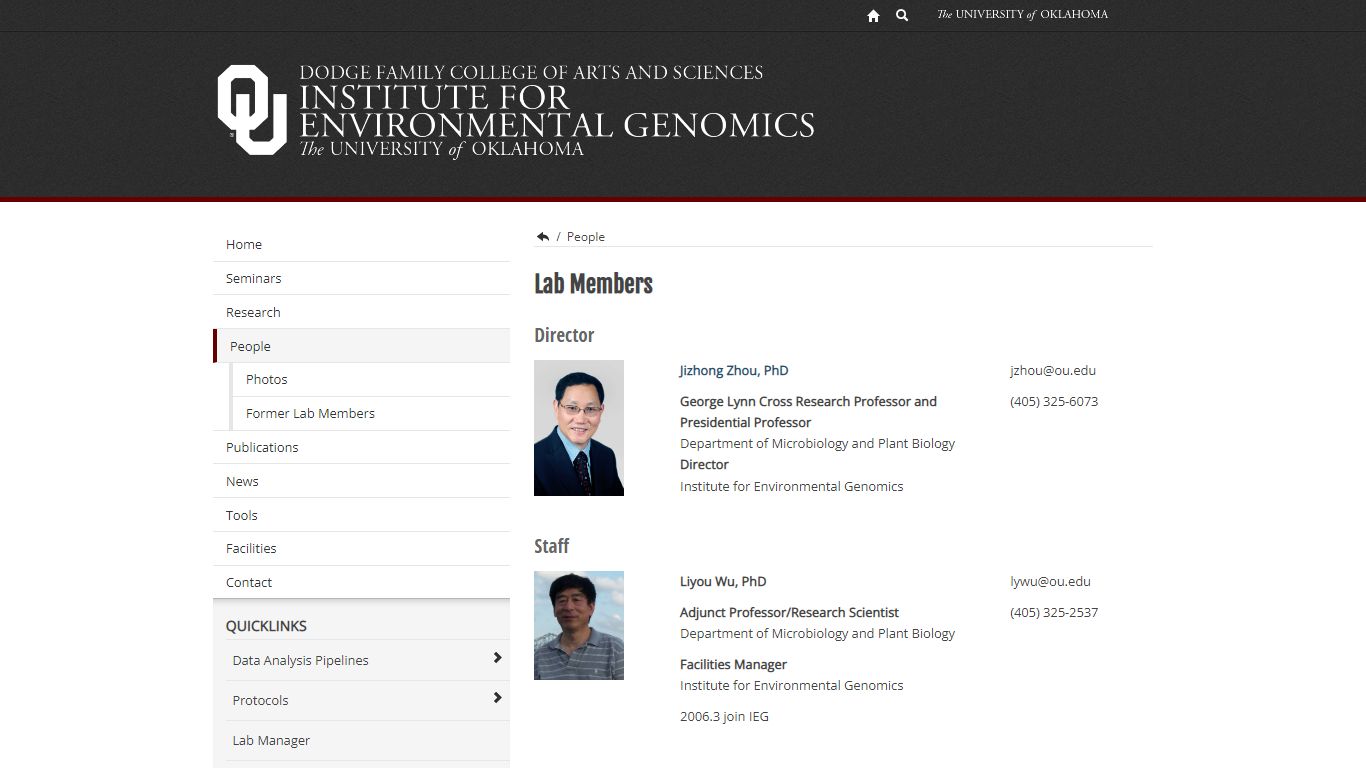Open the Research menu item
The width and height of the screenshot is (1366, 768).
pos(361,312)
